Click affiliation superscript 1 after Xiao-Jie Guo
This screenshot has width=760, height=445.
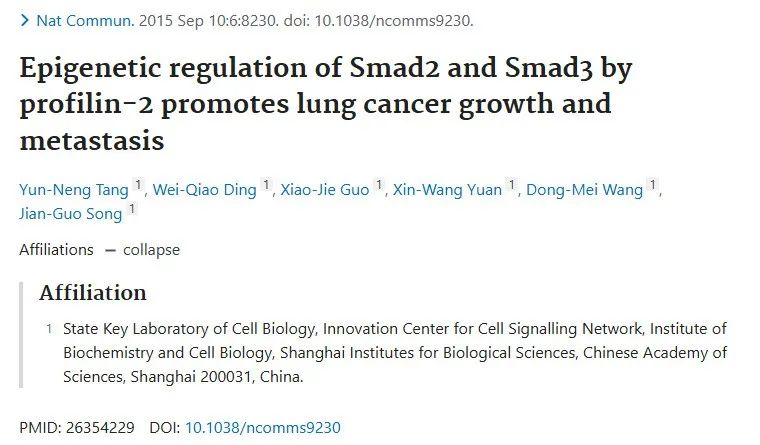point(379,185)
